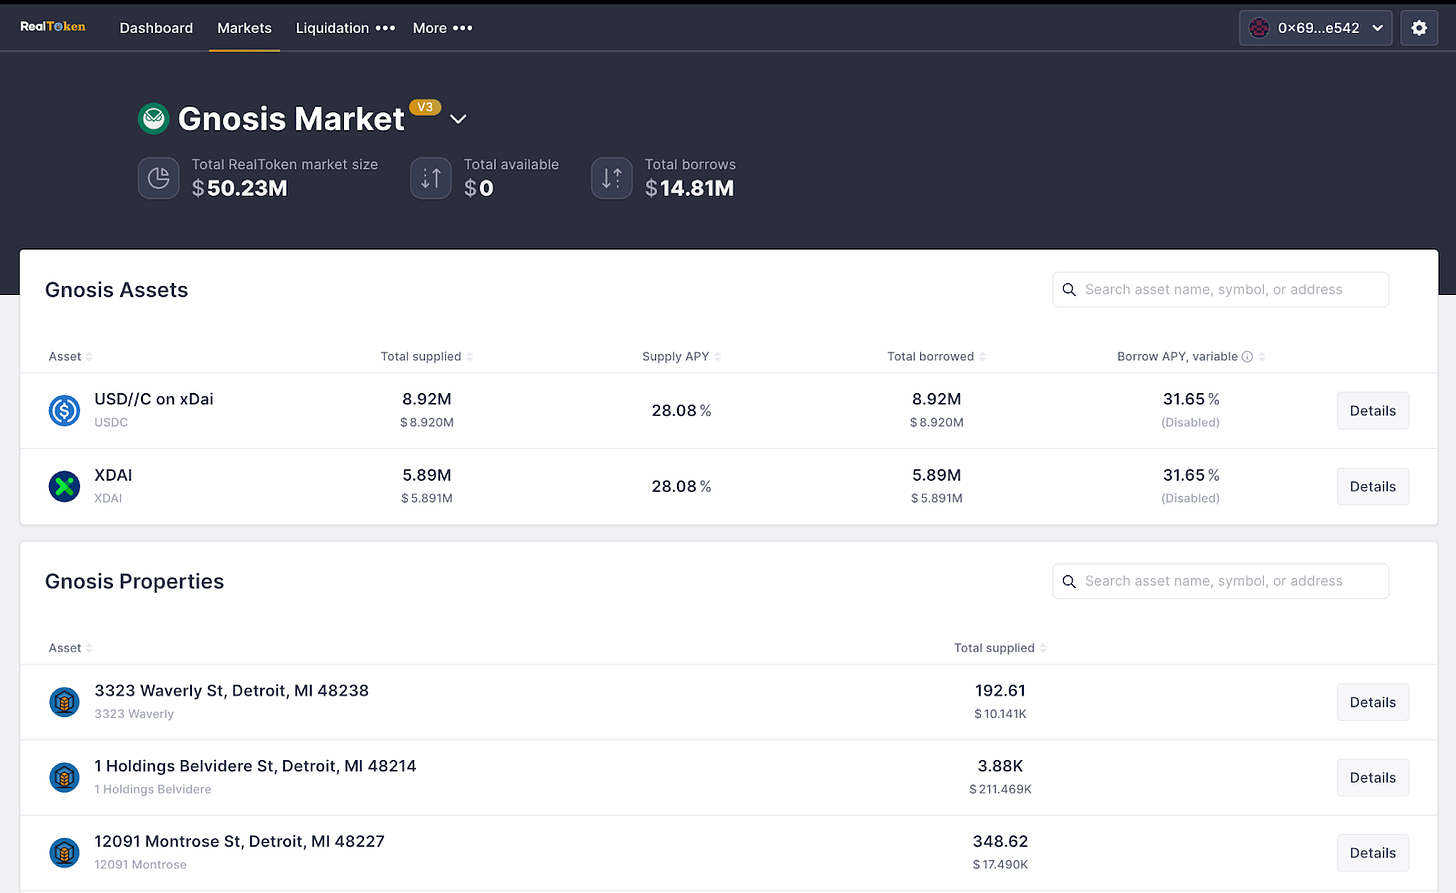
Task: View Details for 3323 Waverly St
Action: [x=1372, y=702]
